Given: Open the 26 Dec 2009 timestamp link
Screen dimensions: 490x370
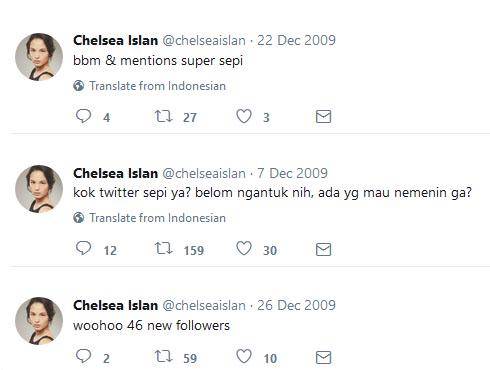Looking at the screenshot, I should 296,305.
